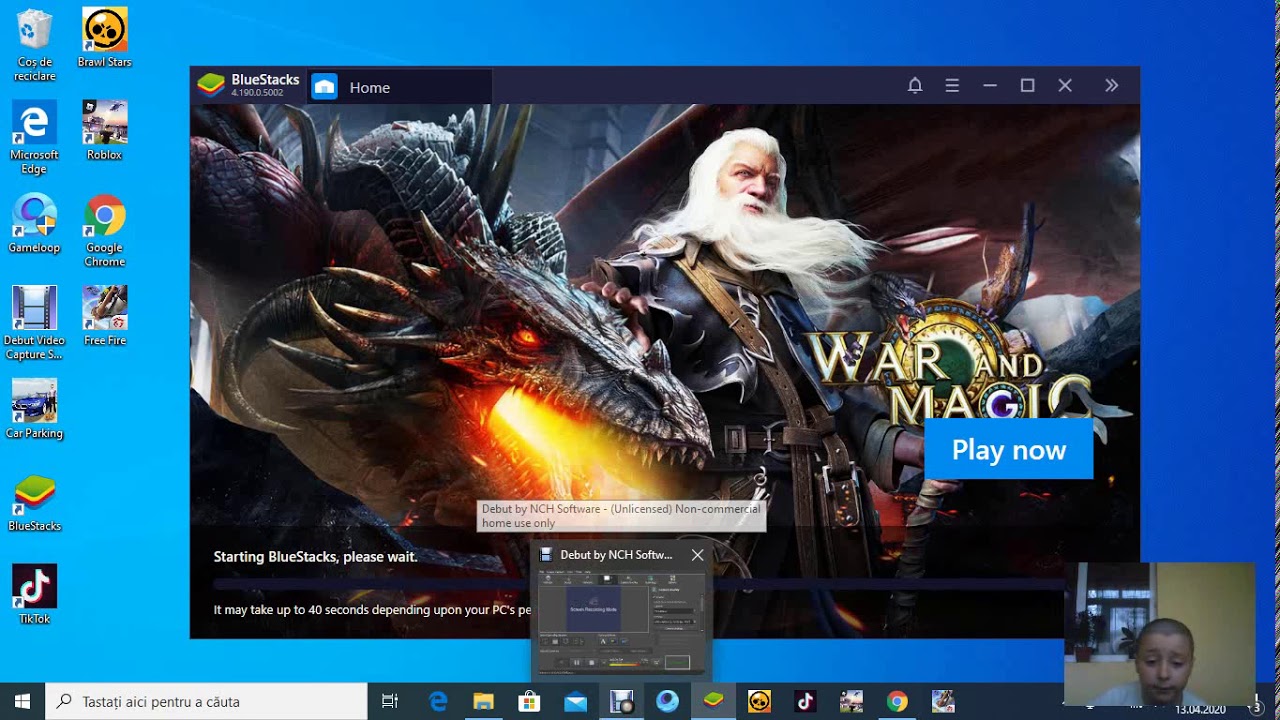Open Edge from the taskbar
The image size is (1280, 720).
tap(438, 701)
